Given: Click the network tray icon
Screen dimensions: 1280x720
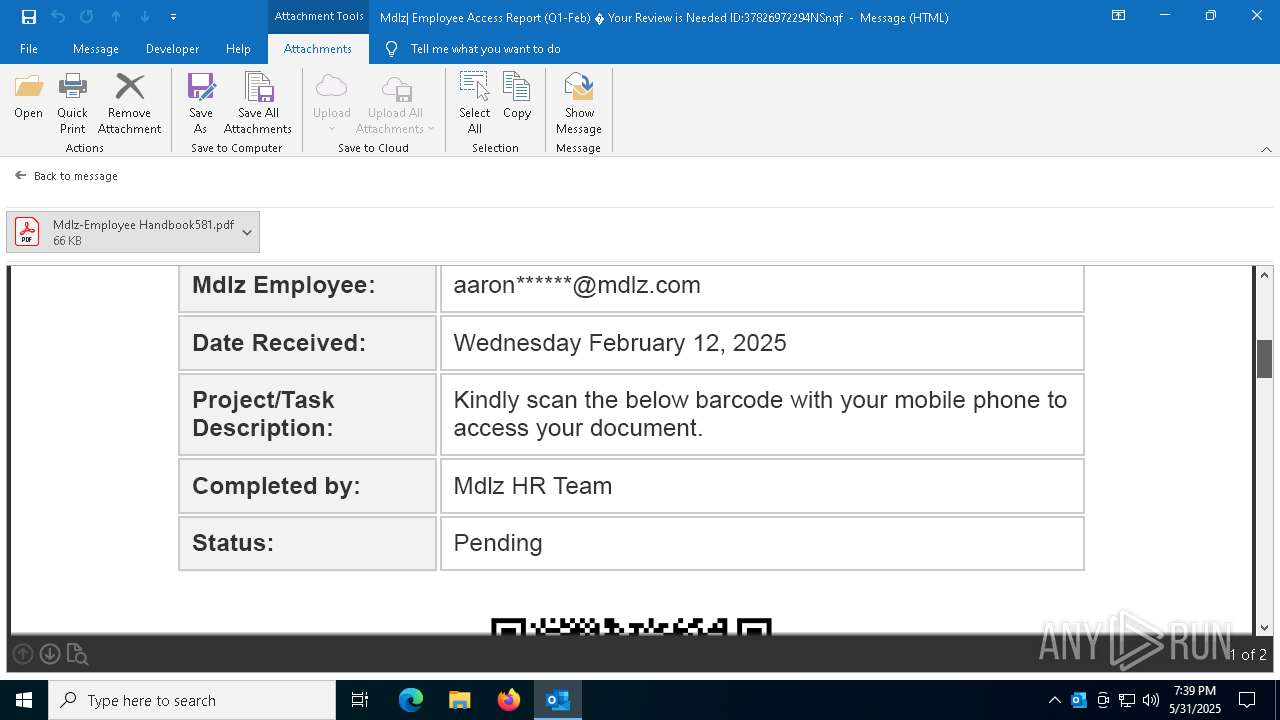Looking at the screenshot, I should coord(1127,700).
